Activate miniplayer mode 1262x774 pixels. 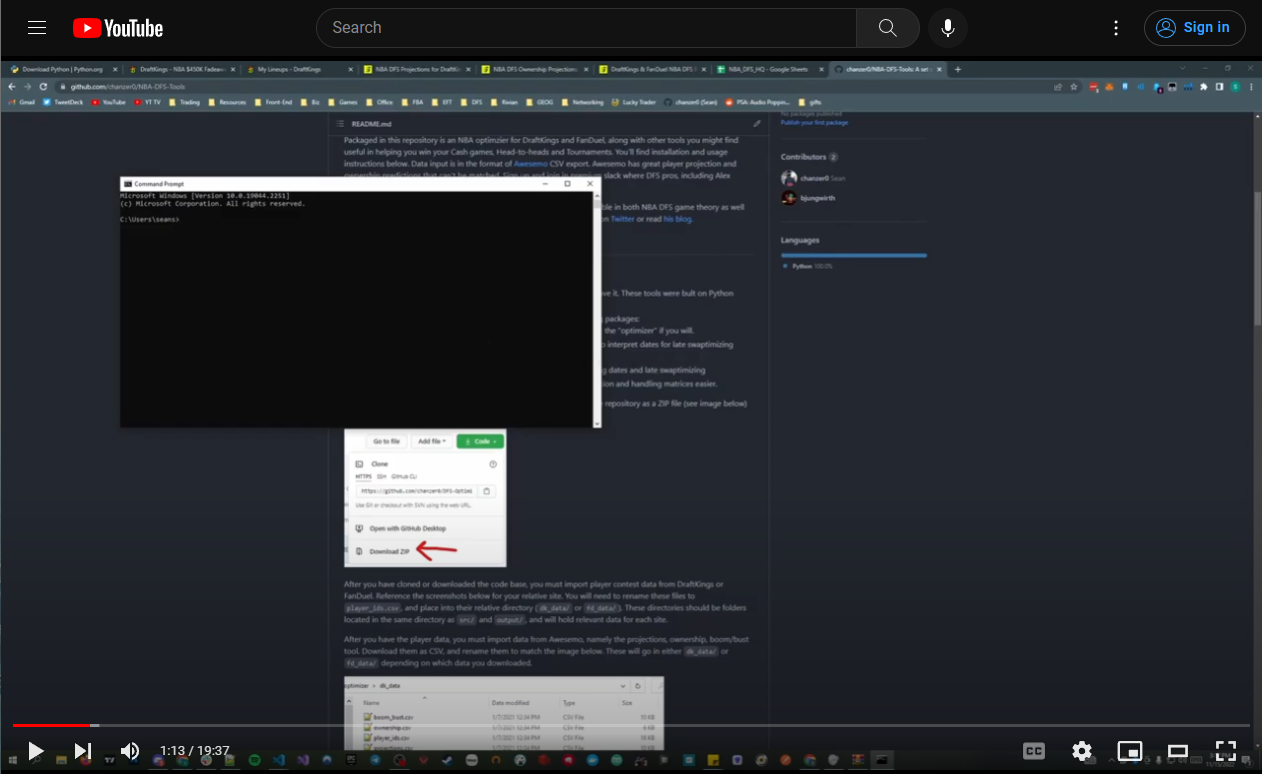click(x=1130, y=751)
